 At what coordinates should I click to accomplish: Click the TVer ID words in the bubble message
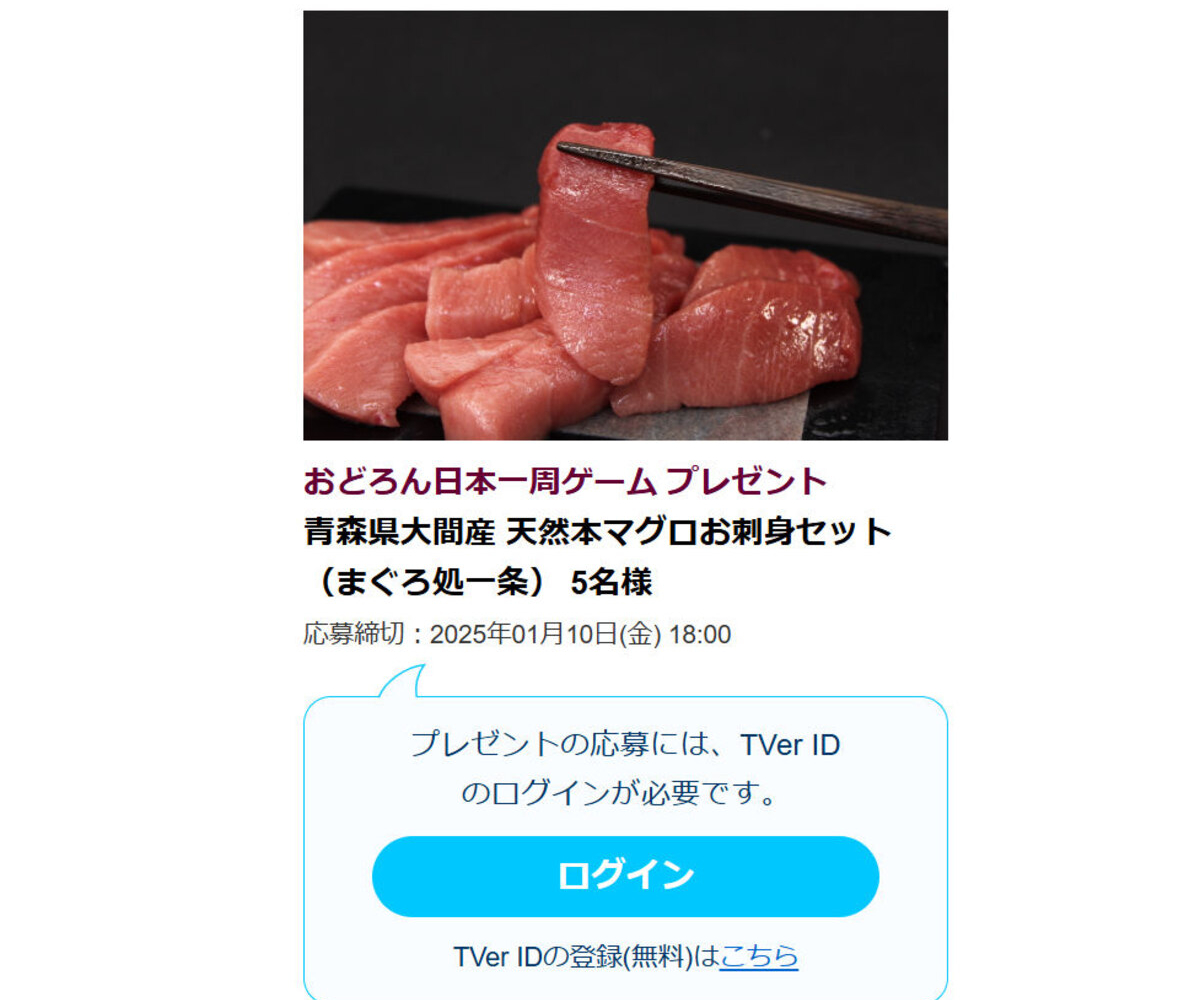(790, 745)
